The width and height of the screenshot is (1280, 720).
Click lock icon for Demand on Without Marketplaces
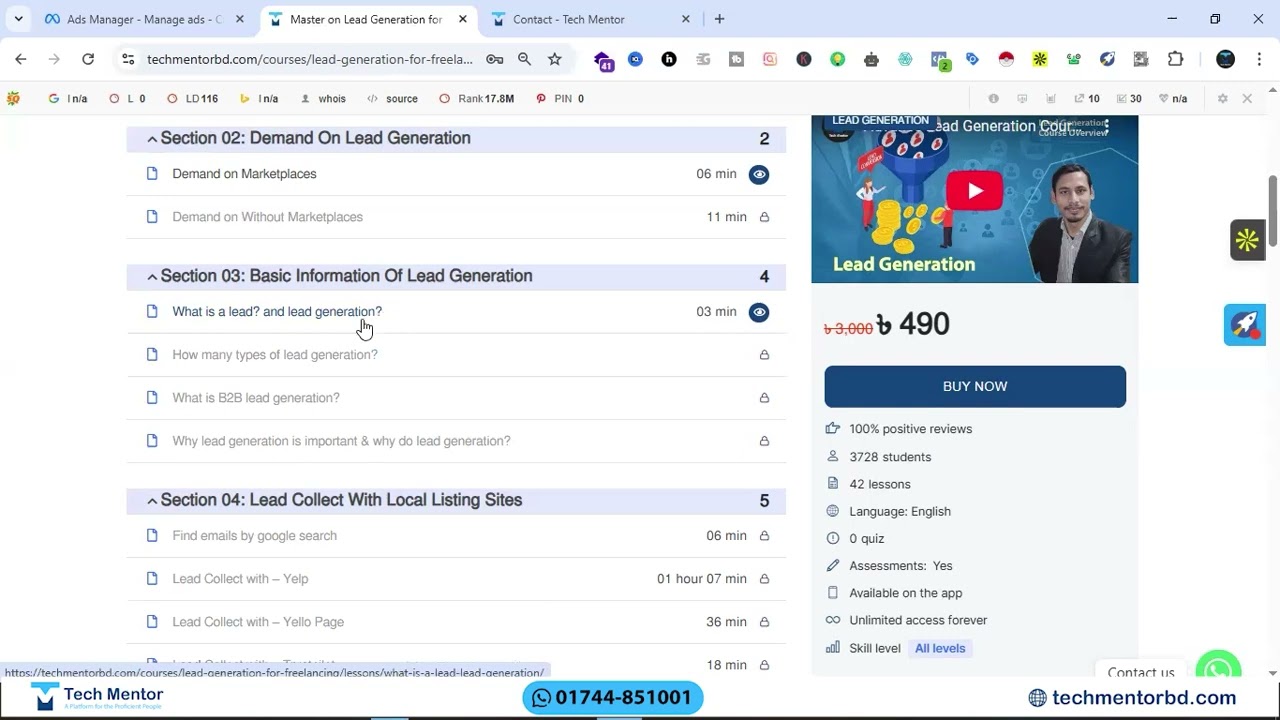click(764, 217)
